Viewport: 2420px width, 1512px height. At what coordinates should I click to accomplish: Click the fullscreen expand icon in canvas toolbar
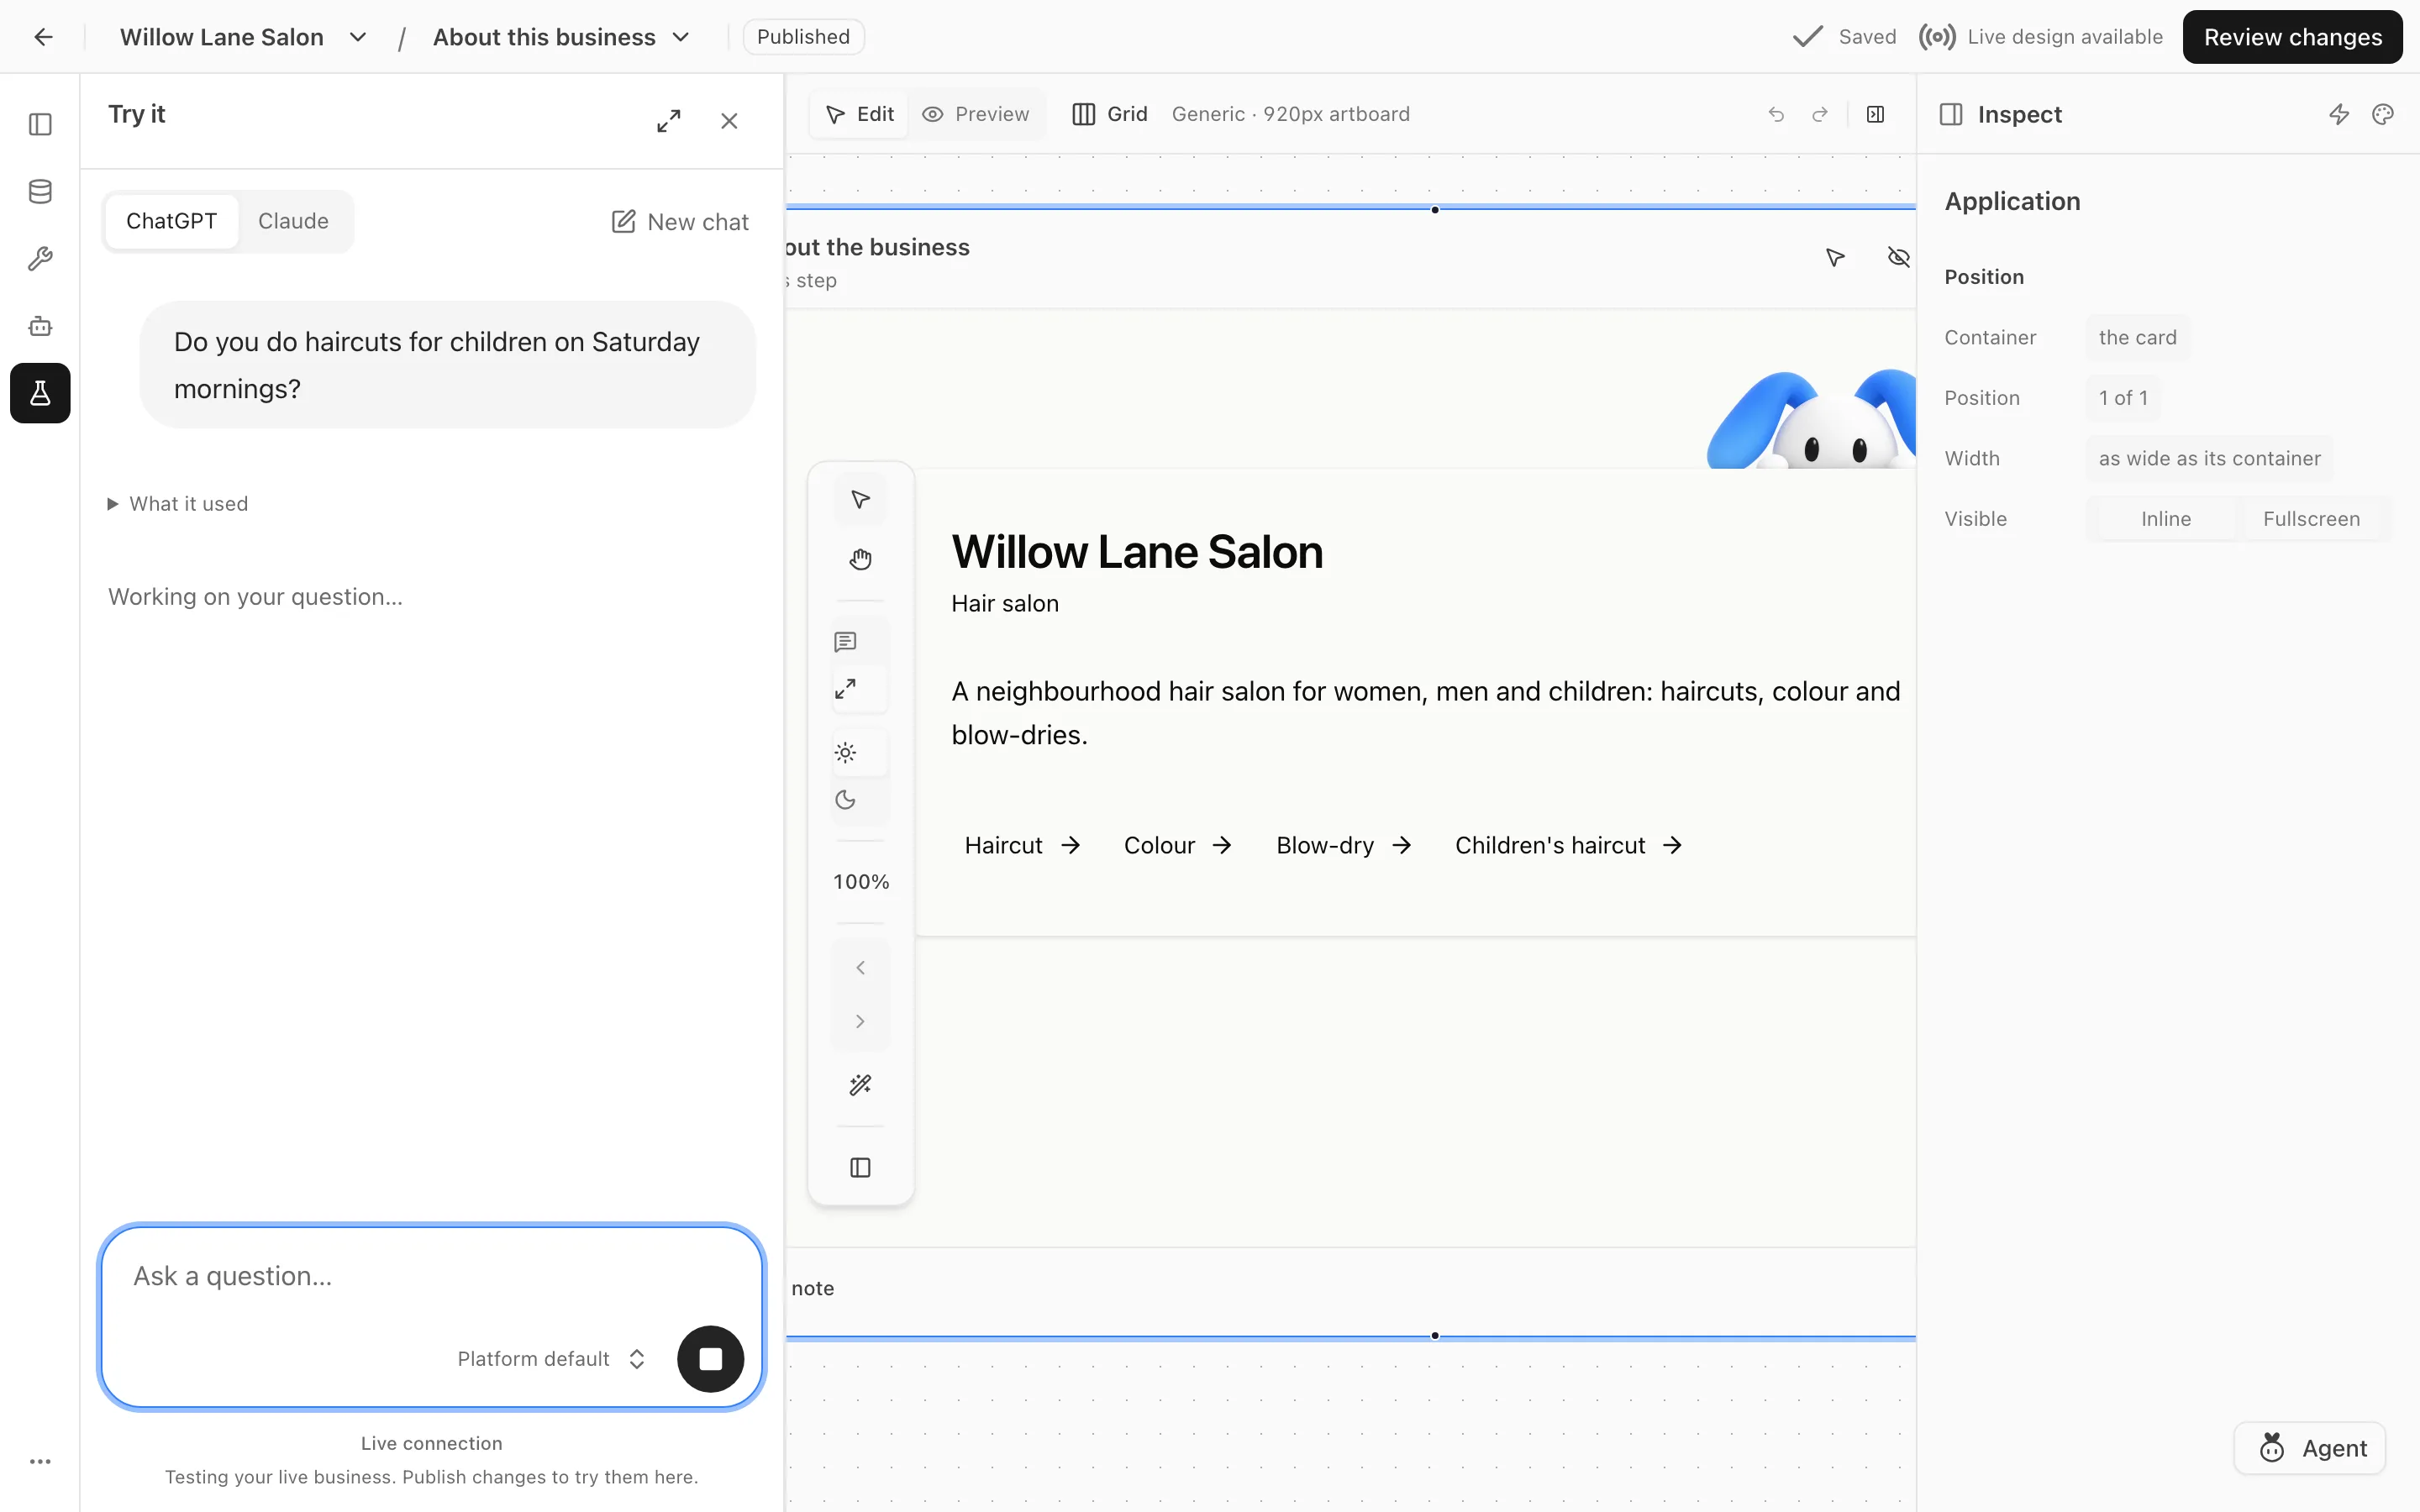click(845, 689)
